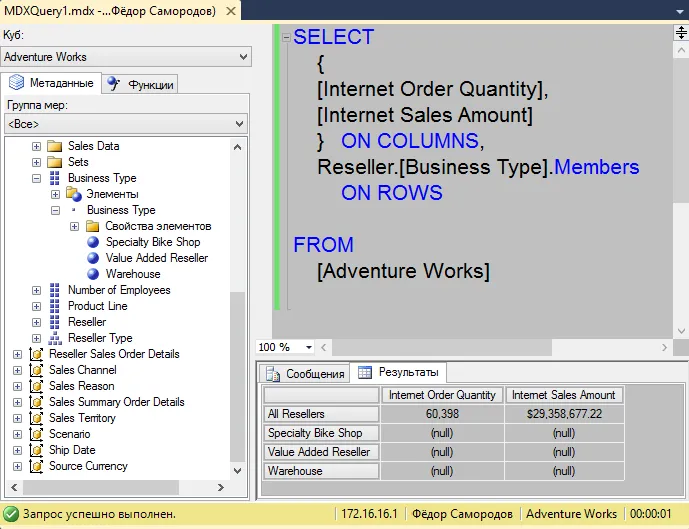Expand the Sales Data folder node
This screenshot has width=689, height=529.
click(x=36, y=146)
